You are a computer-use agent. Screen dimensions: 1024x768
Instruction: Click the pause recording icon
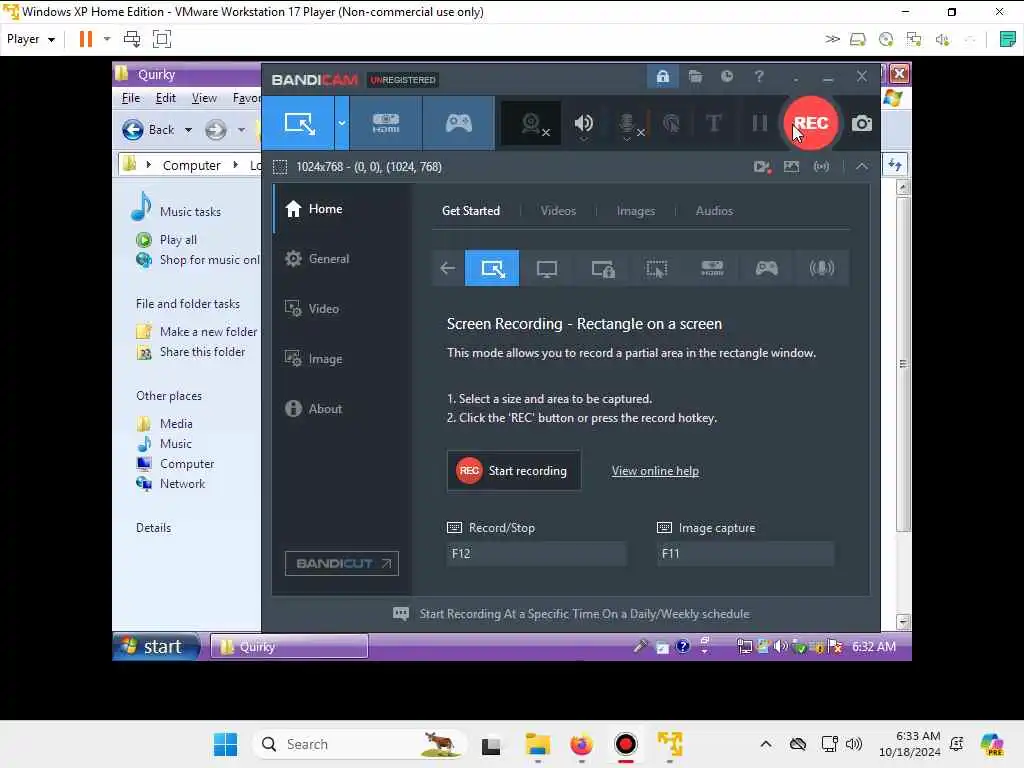tap(759, 123)
